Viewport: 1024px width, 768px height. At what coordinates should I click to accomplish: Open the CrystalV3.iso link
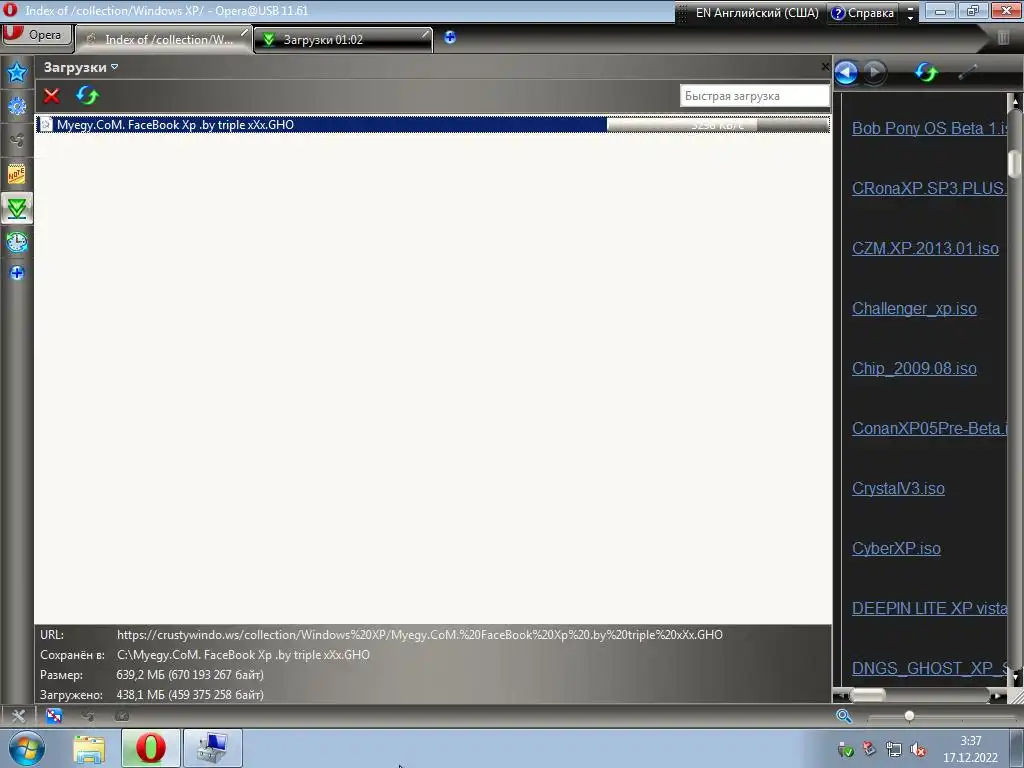click(x=898, y=488)
